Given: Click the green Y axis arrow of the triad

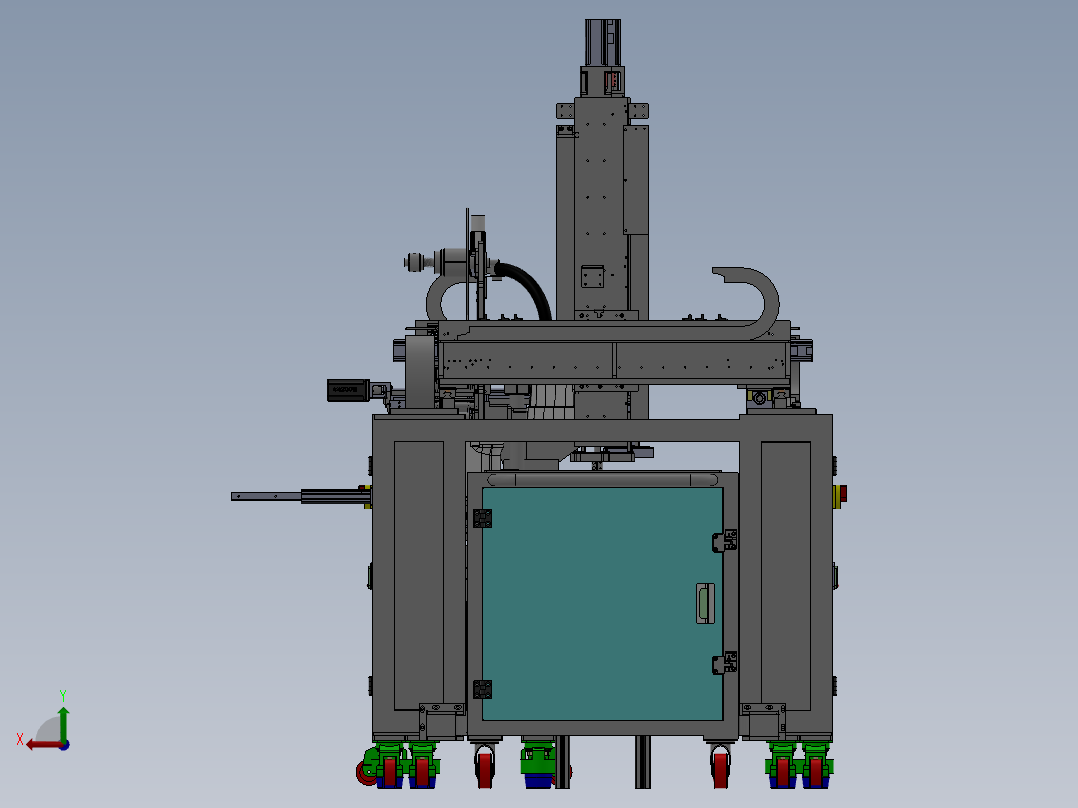Looking at the screenshot, I should [x=63, y=722].
